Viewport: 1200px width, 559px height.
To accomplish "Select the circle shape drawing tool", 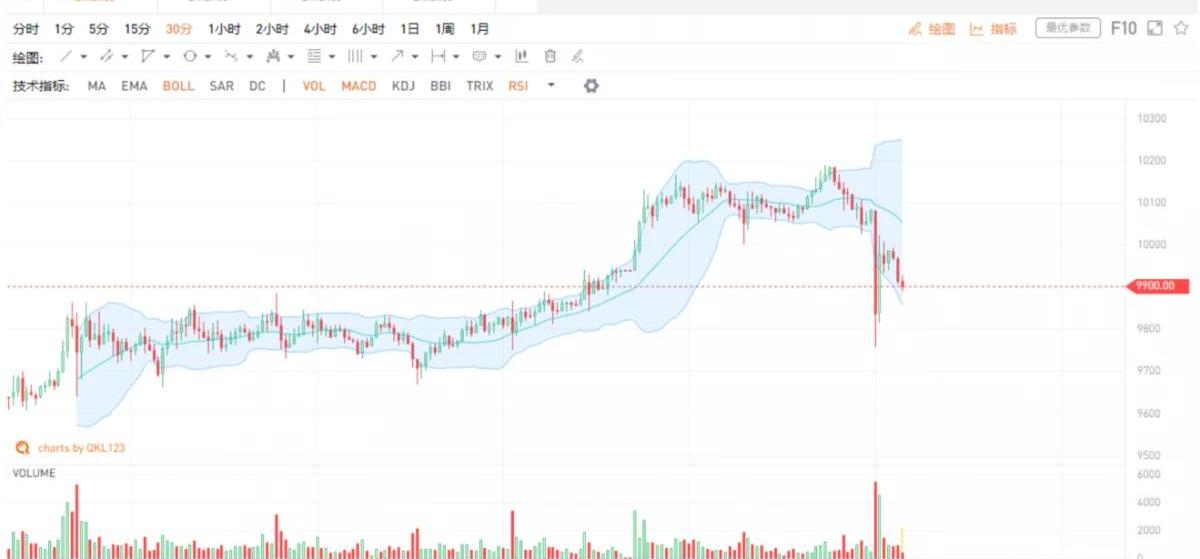I will tap(189, 57).
